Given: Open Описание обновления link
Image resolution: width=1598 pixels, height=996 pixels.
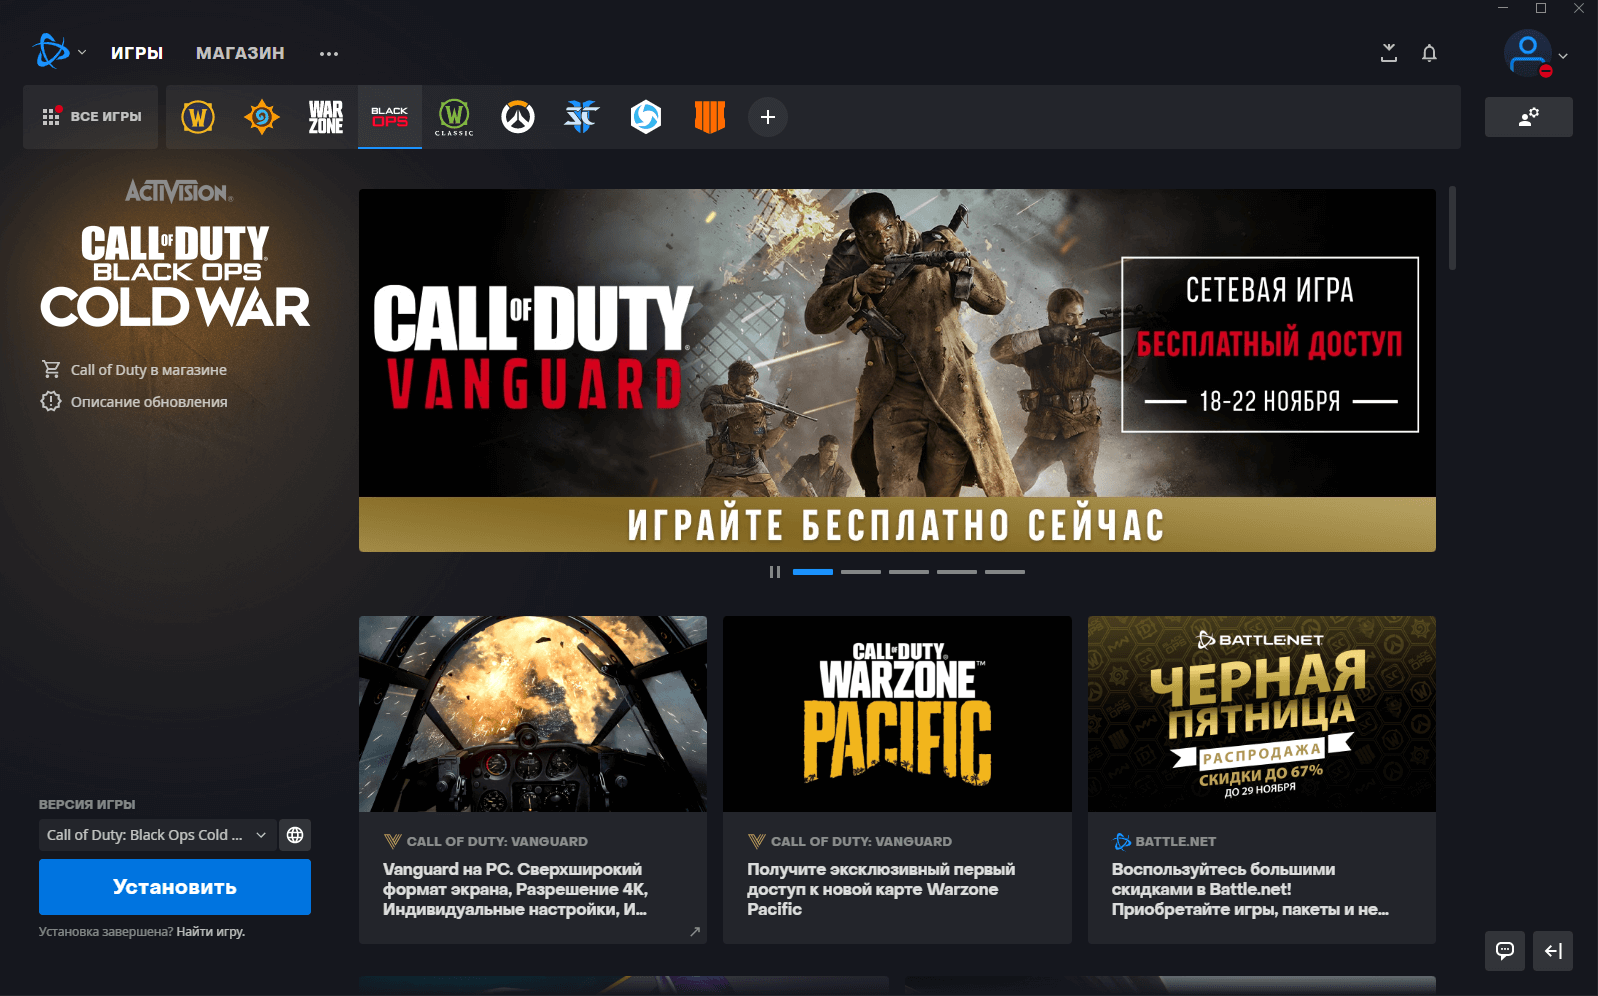Looking at the screenshot, I should [149, 402].
